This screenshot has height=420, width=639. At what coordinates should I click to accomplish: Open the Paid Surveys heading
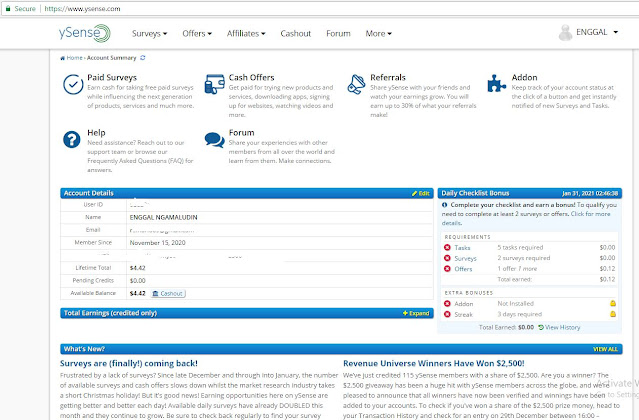tap(112, 77)
